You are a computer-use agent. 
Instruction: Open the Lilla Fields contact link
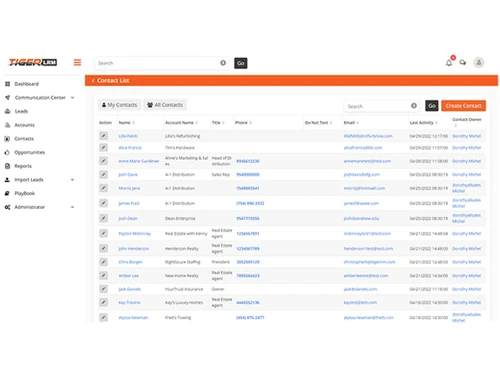(x=128, y=136)
